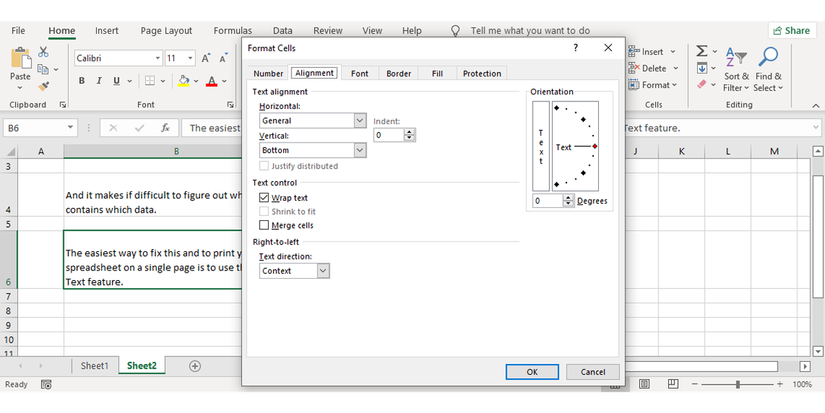Switch to Page Break Preview icon
Image resolution: width=825 pixels, height=413 pixels.
tap(673, 384)
